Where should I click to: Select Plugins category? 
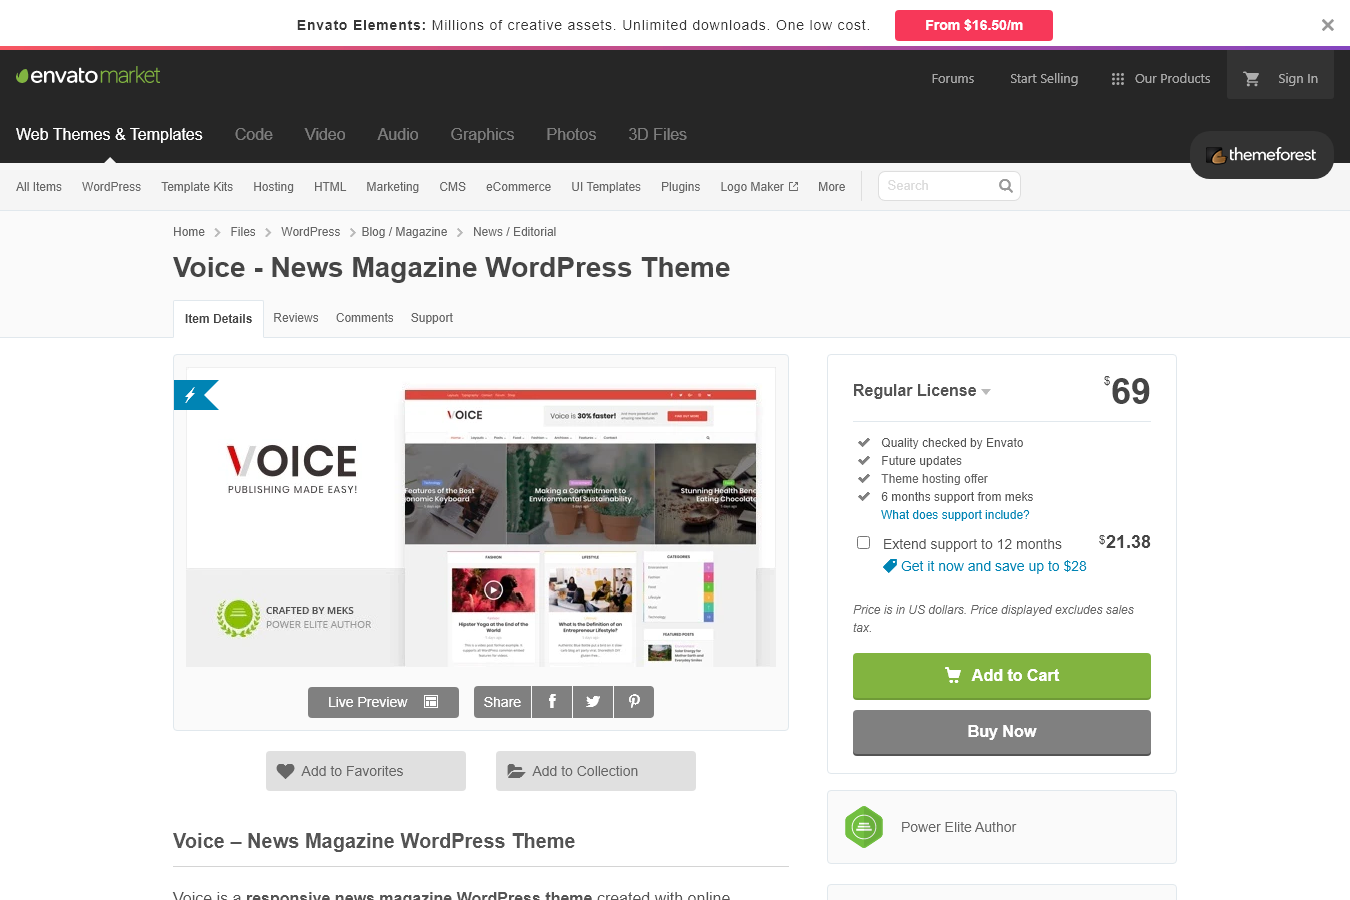[x=680, y=187]
